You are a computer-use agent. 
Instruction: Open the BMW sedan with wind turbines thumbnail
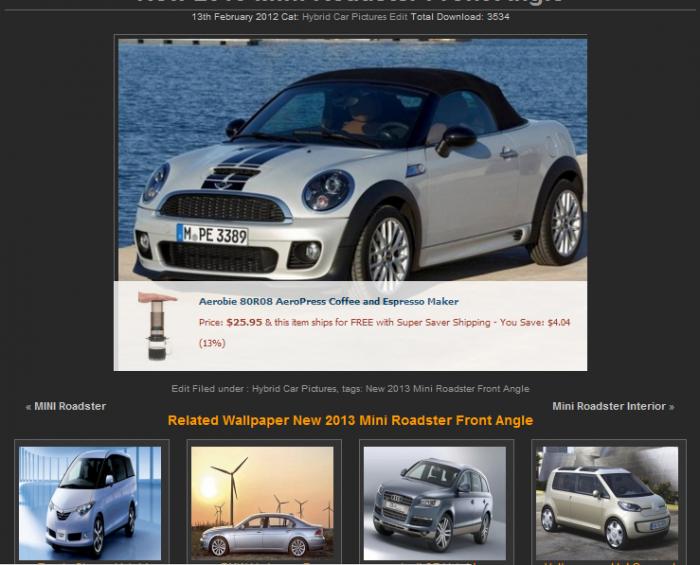click(262, 503)
